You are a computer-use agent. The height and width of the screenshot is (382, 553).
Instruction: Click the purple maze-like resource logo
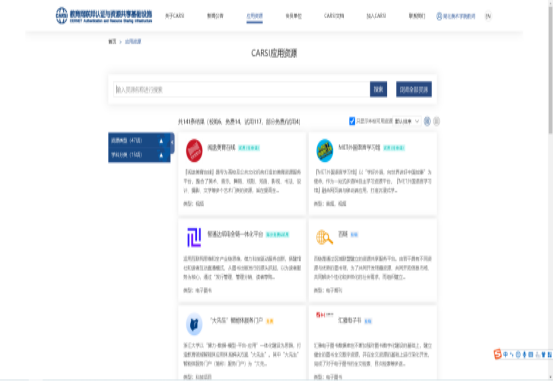click(194, 237)
